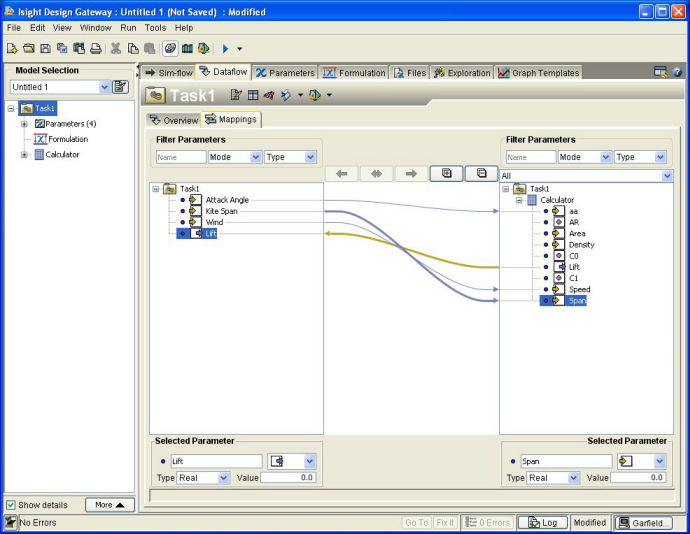The width and height of the screenshot is (690, 534).
Task: Click the edit model icon beside Untitled 1
Action: [x=120, y=87]
